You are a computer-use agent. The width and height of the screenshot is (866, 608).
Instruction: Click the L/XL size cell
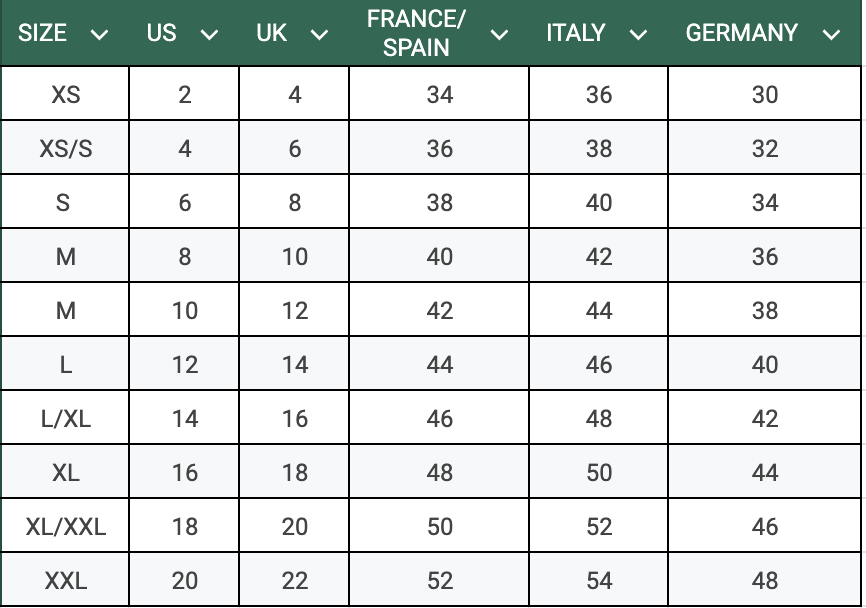(65, 419)
